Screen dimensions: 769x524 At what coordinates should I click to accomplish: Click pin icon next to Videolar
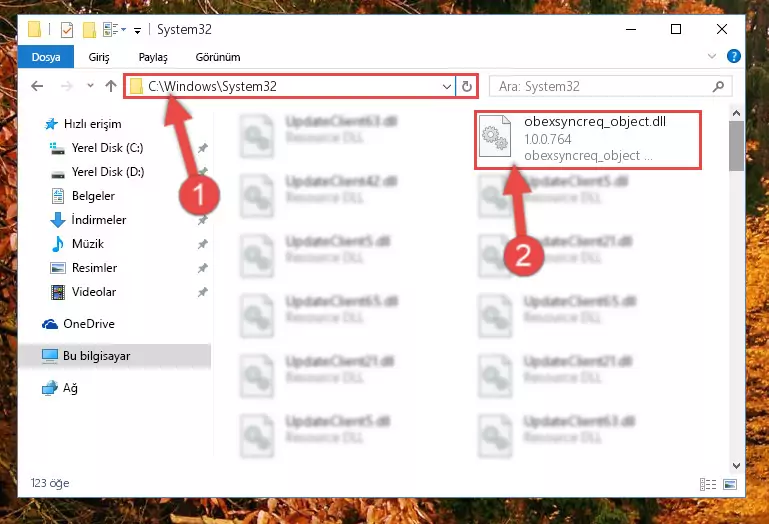pos(203,292)
